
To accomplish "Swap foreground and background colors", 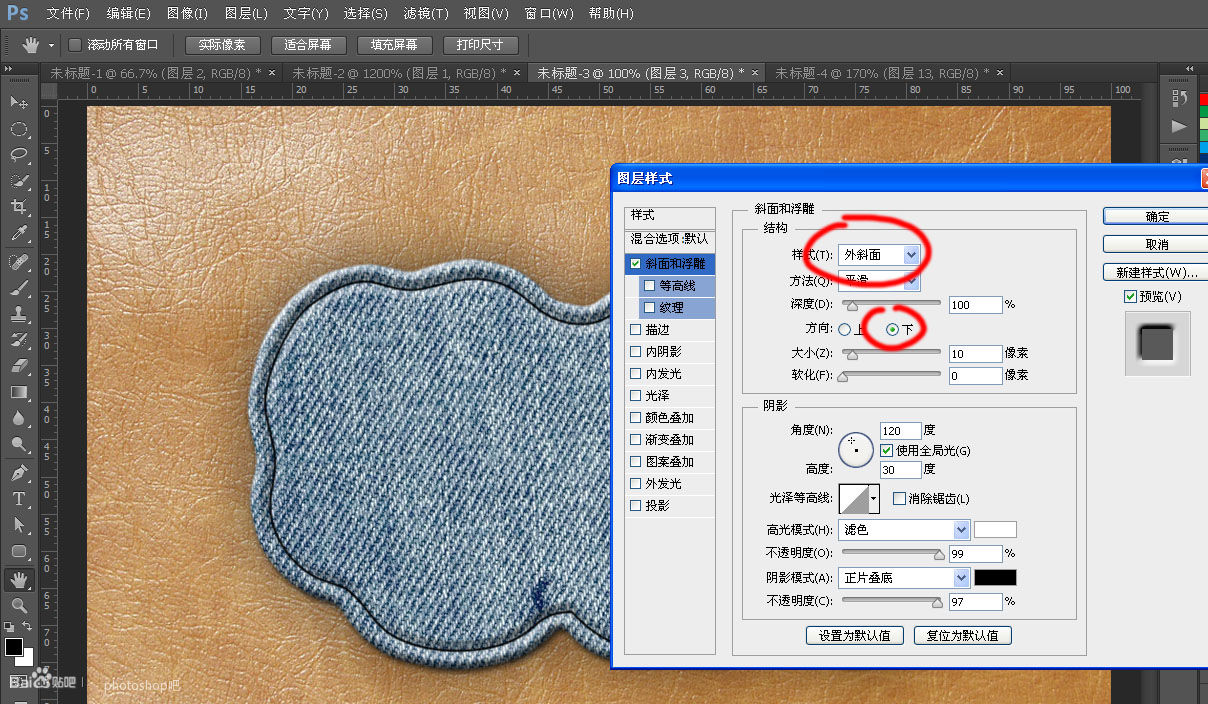I will pos(27,627).
